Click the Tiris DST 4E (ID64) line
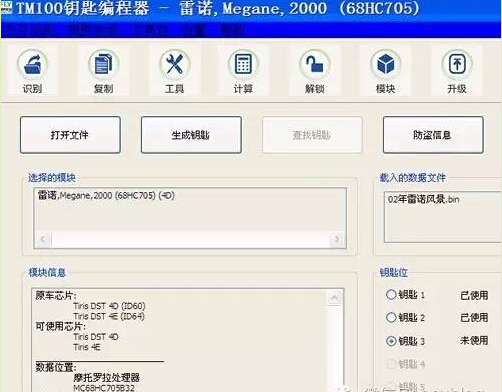The width and height of the screenshot is (502, 392). click(109, 316)
